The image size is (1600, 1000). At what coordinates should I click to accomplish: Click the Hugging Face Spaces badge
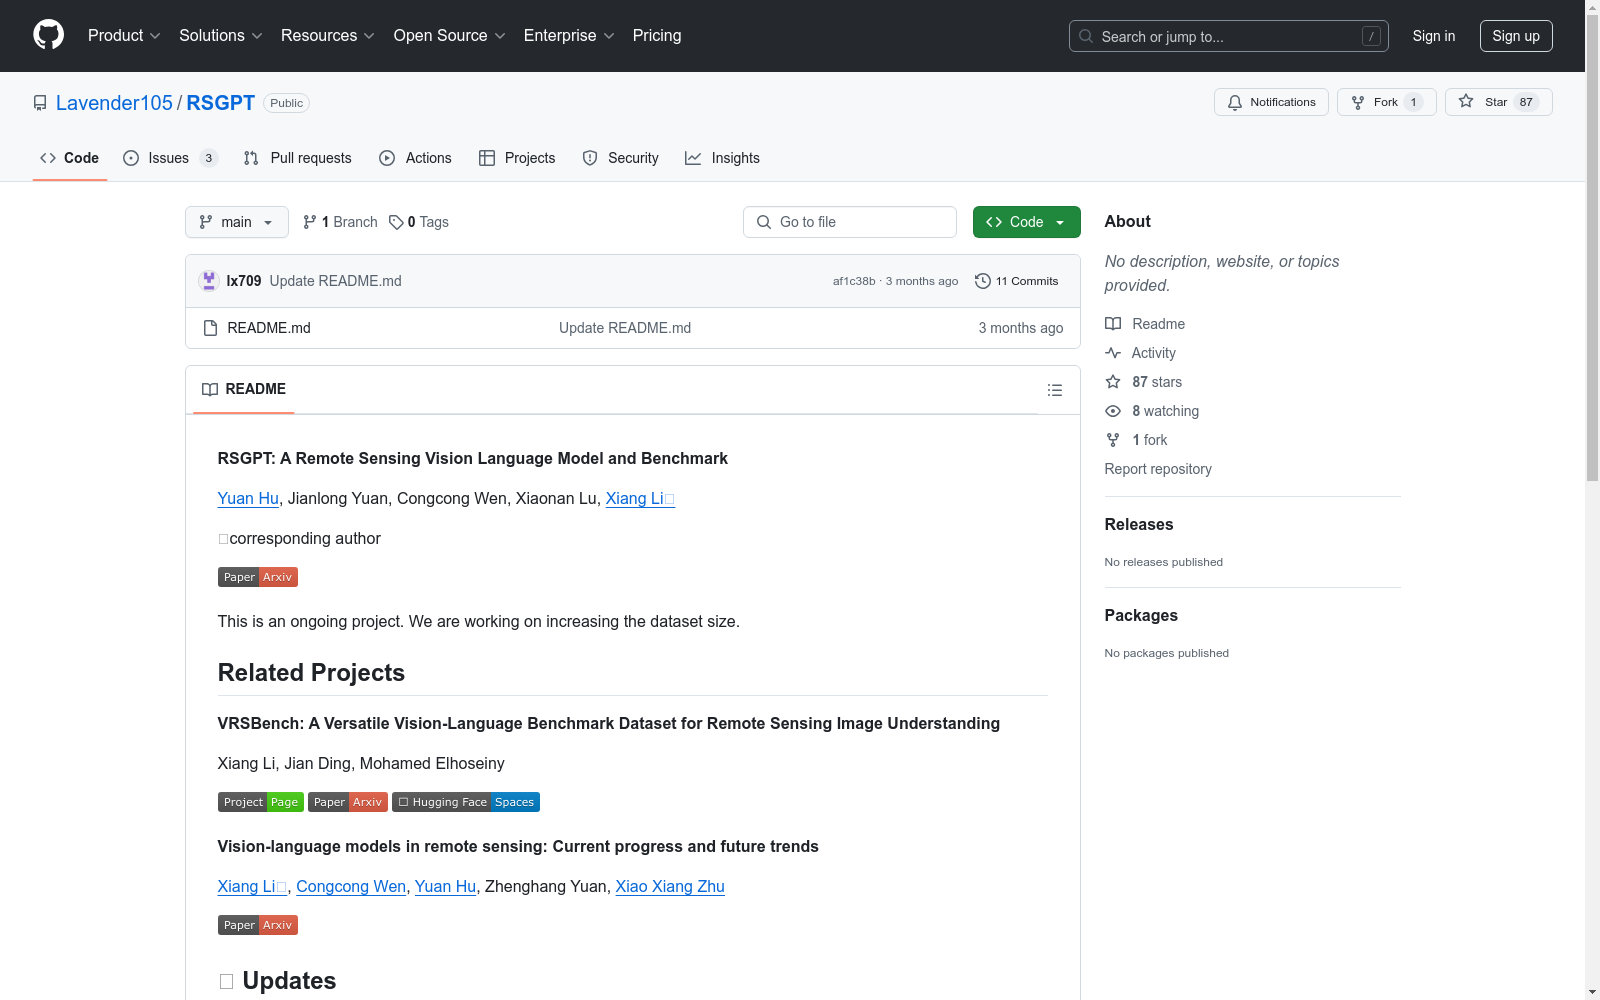[466, 802]
